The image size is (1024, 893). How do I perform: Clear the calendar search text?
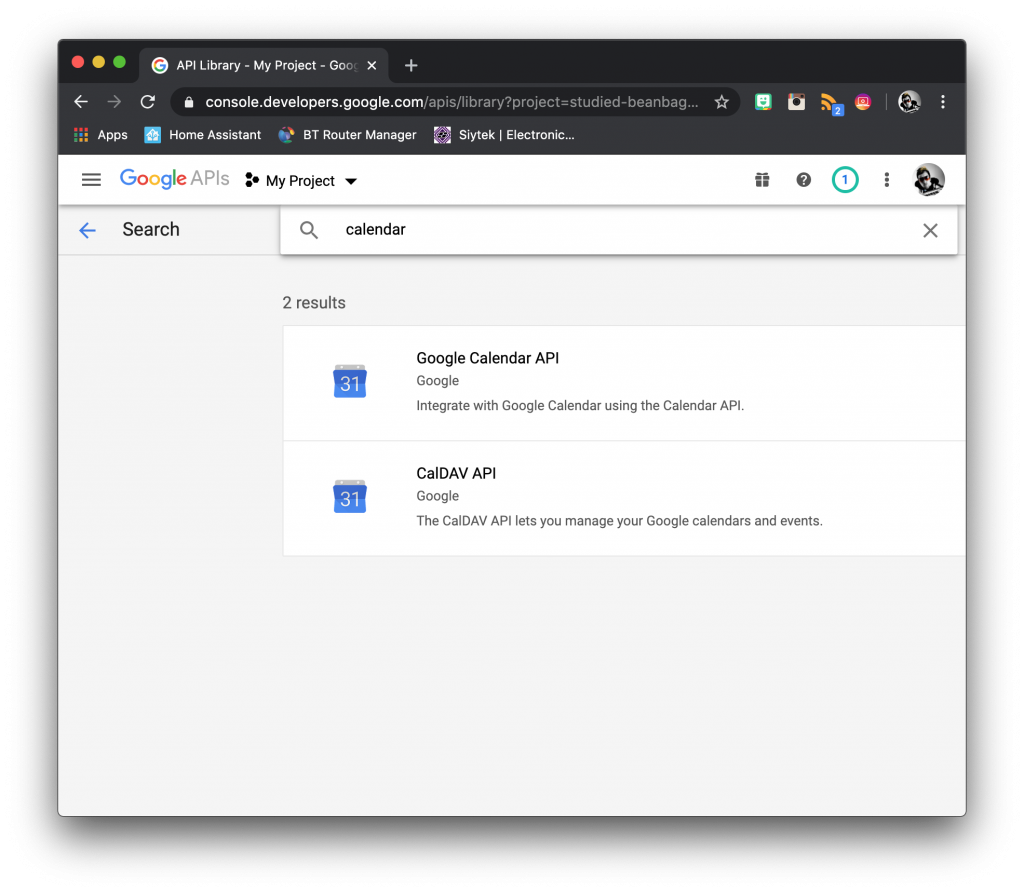point(930,230)
